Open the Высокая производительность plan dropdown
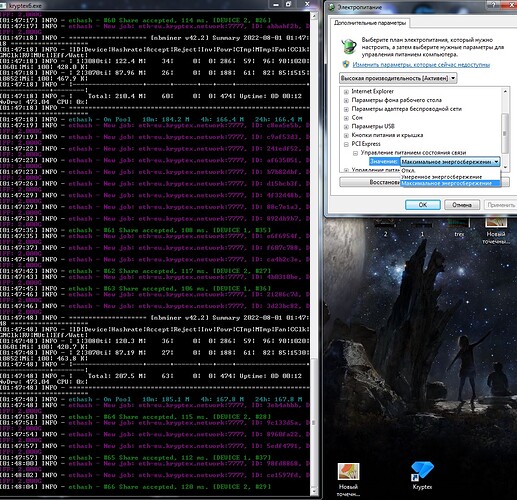This screenshot has height=500, width=517. tap(398, 78)
